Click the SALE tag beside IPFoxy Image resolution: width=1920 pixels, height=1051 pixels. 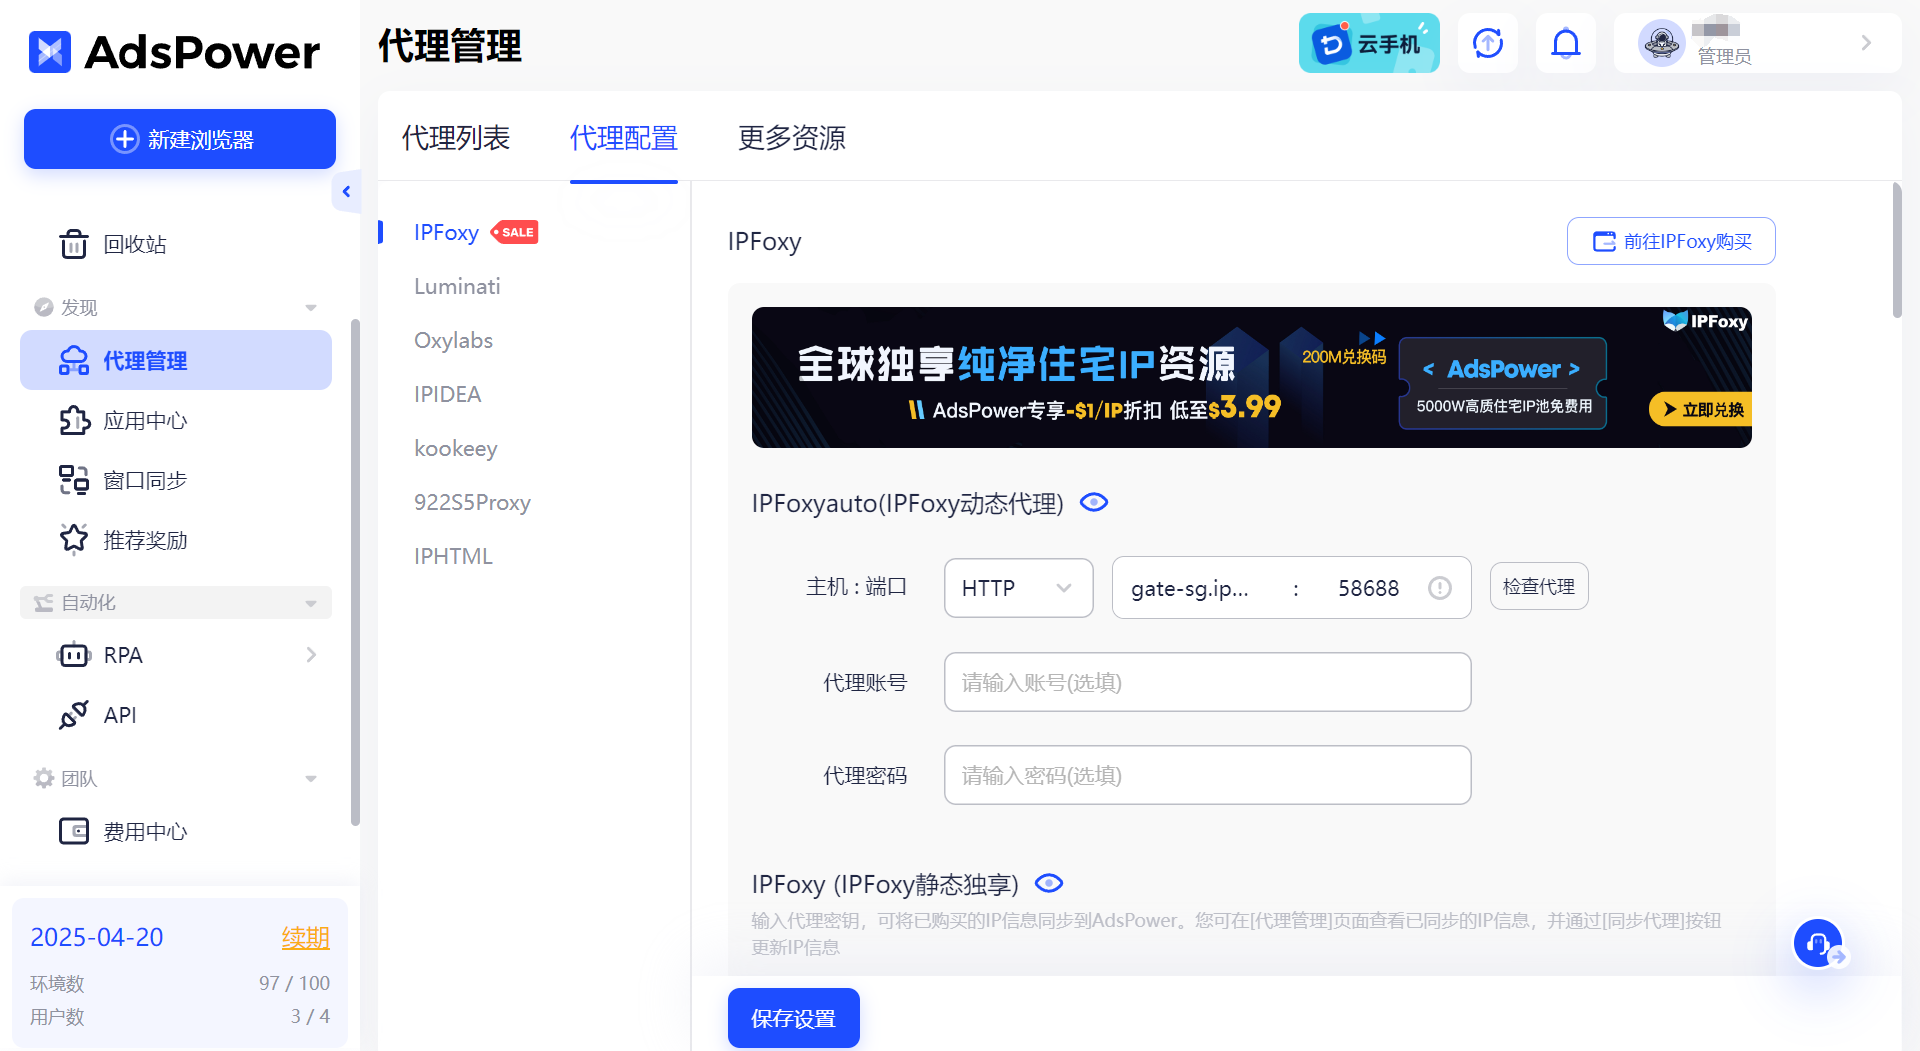tap(515, 232)
